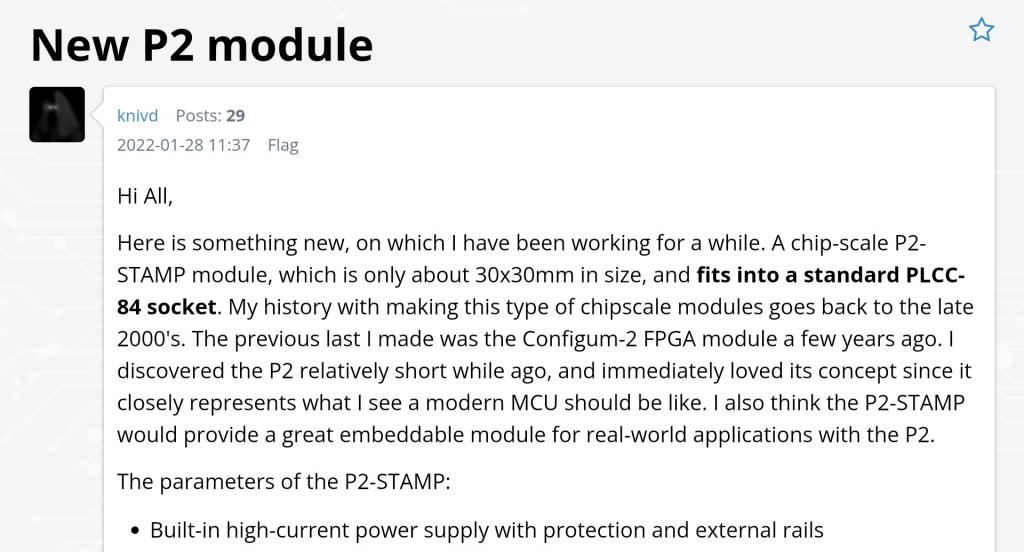Click the post count number 29

point(235,116)
